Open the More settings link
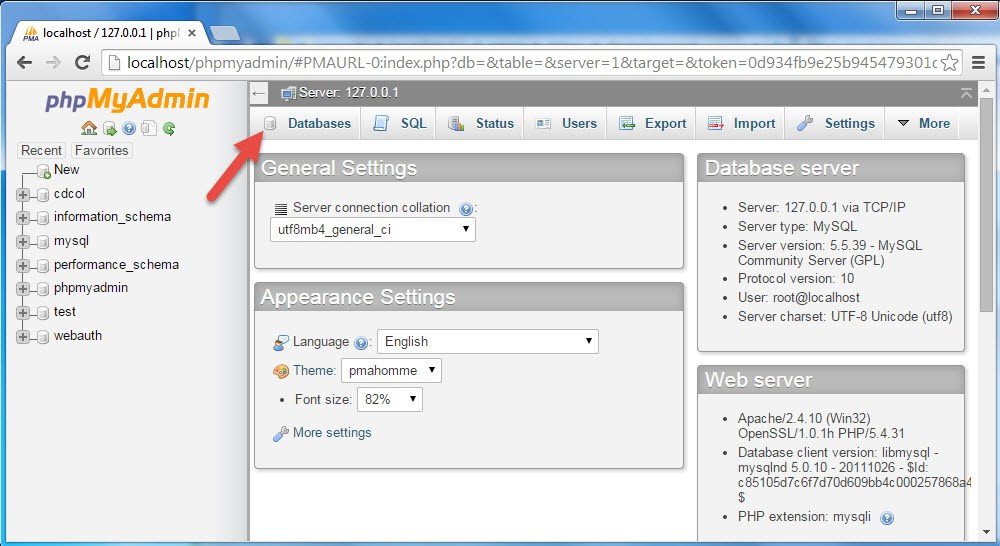The image size is (1000, 546). pyautogui.click(x=331, y=433)
